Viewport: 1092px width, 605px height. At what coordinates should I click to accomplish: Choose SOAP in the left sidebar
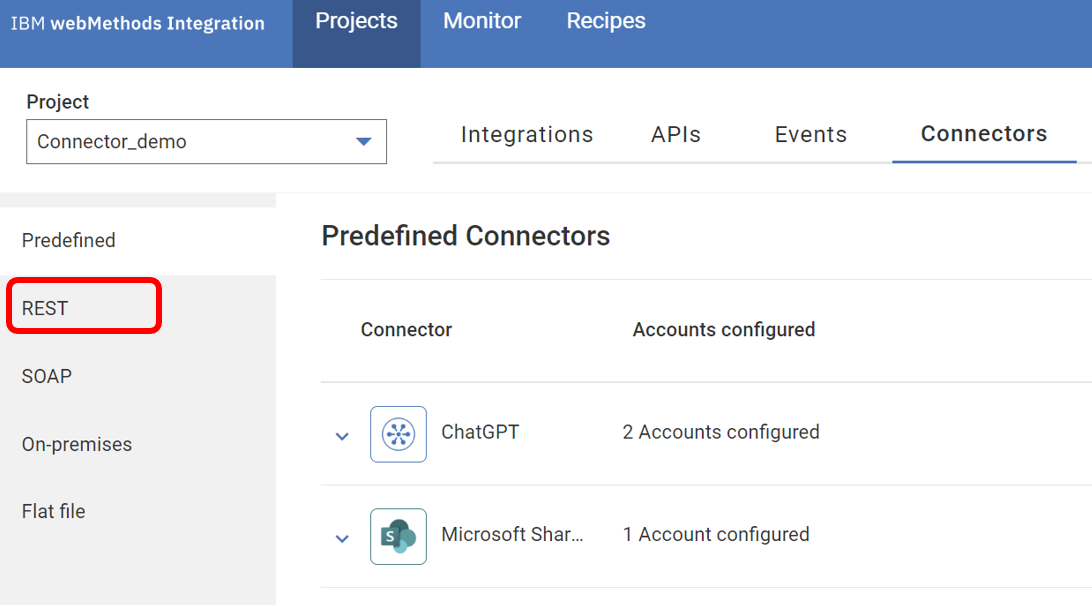47,376
